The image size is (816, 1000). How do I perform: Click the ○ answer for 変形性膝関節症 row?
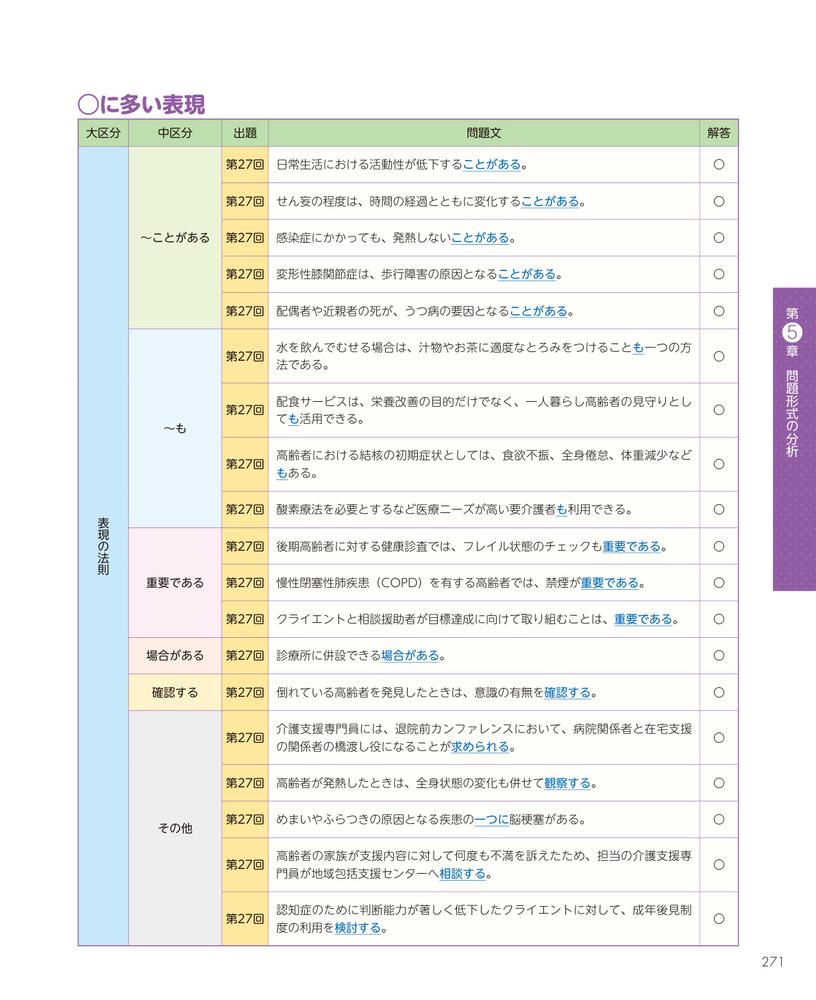(719, 274)
